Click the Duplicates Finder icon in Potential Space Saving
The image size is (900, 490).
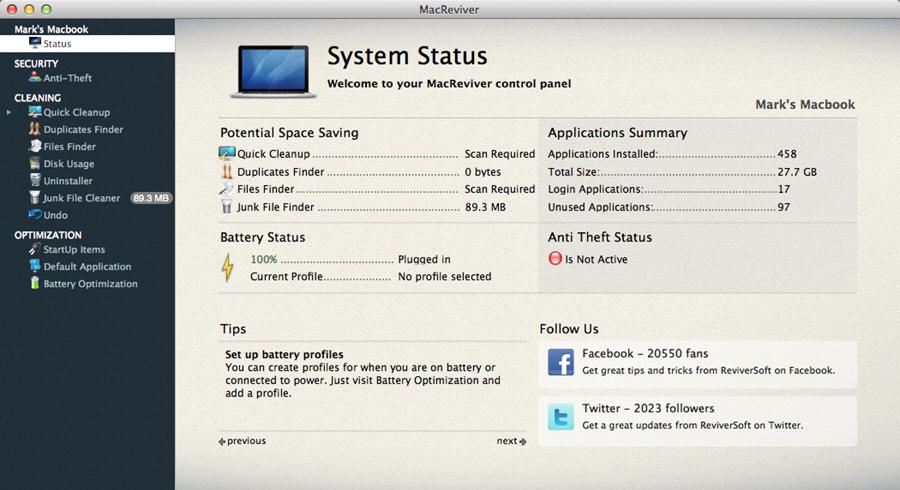tap(227, 172)
